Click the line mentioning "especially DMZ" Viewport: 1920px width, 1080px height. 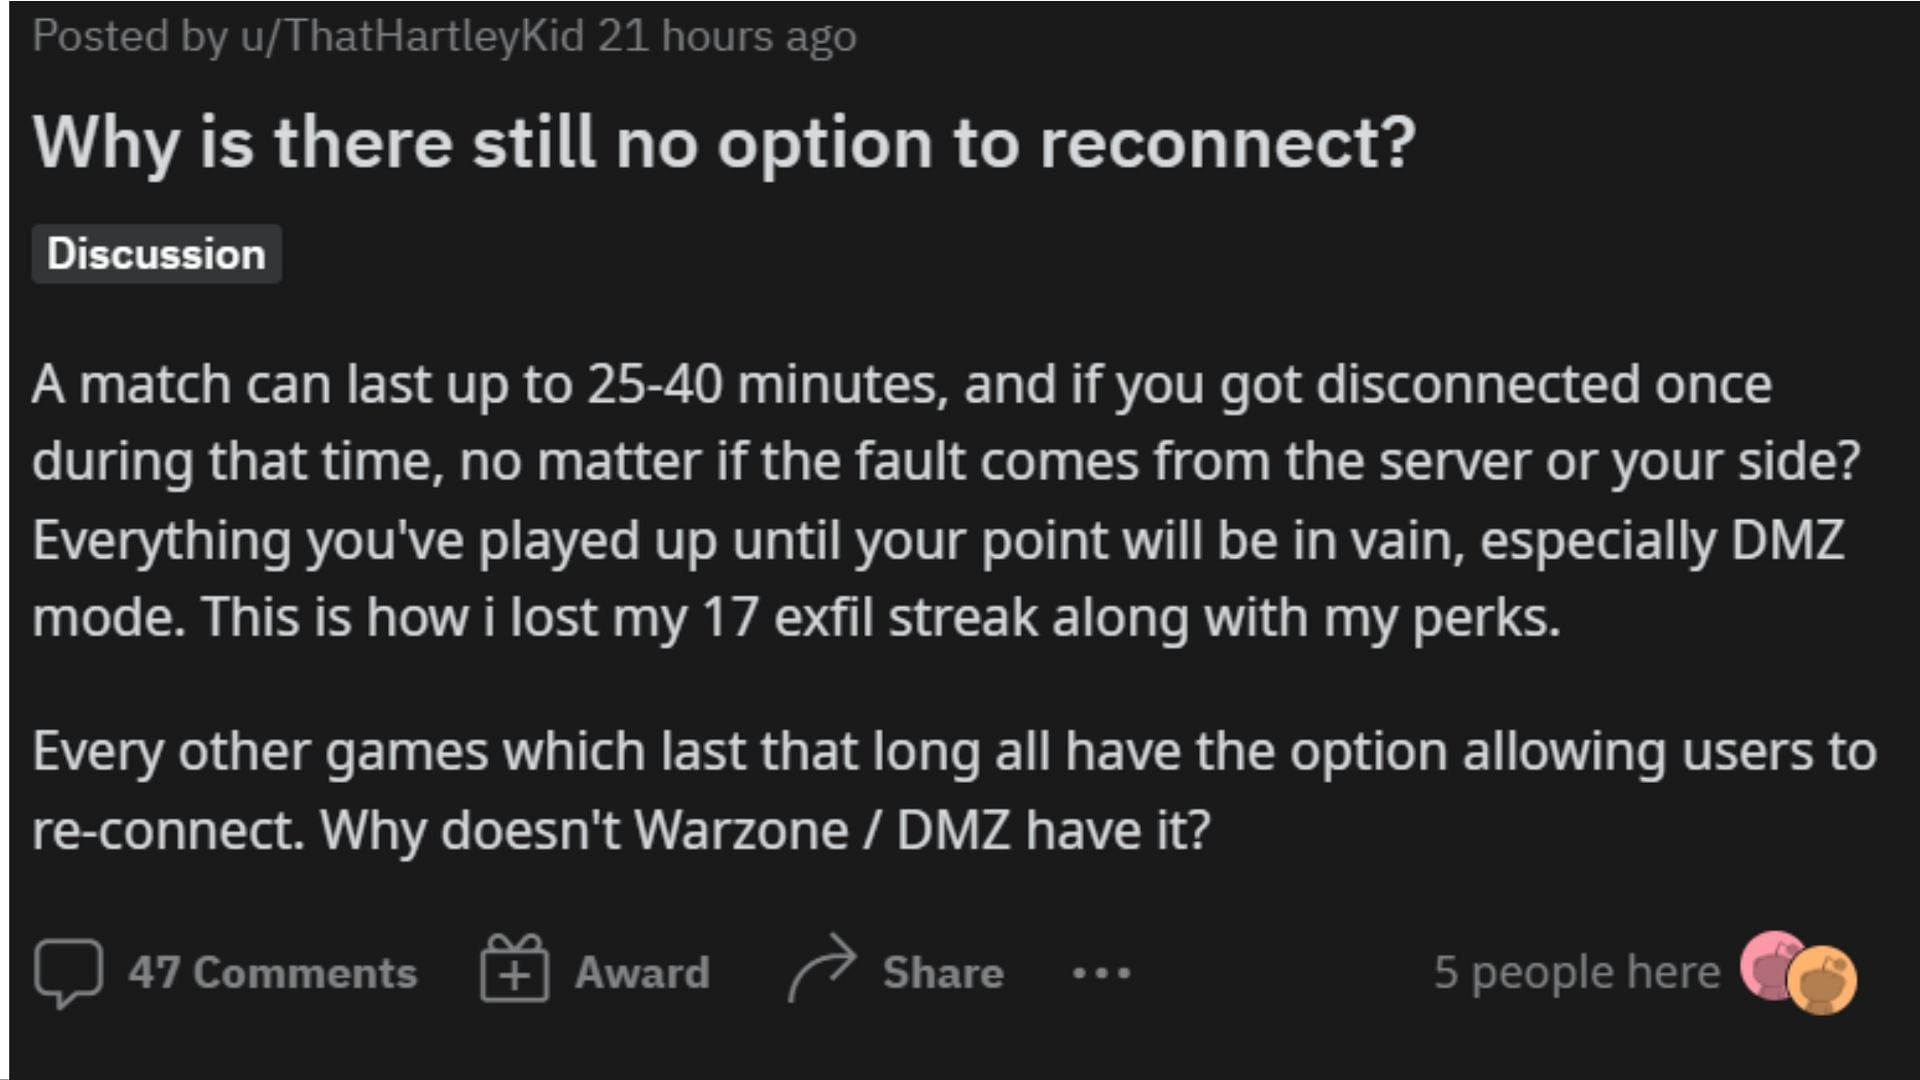pyautogui.click(x=938, y=540)
